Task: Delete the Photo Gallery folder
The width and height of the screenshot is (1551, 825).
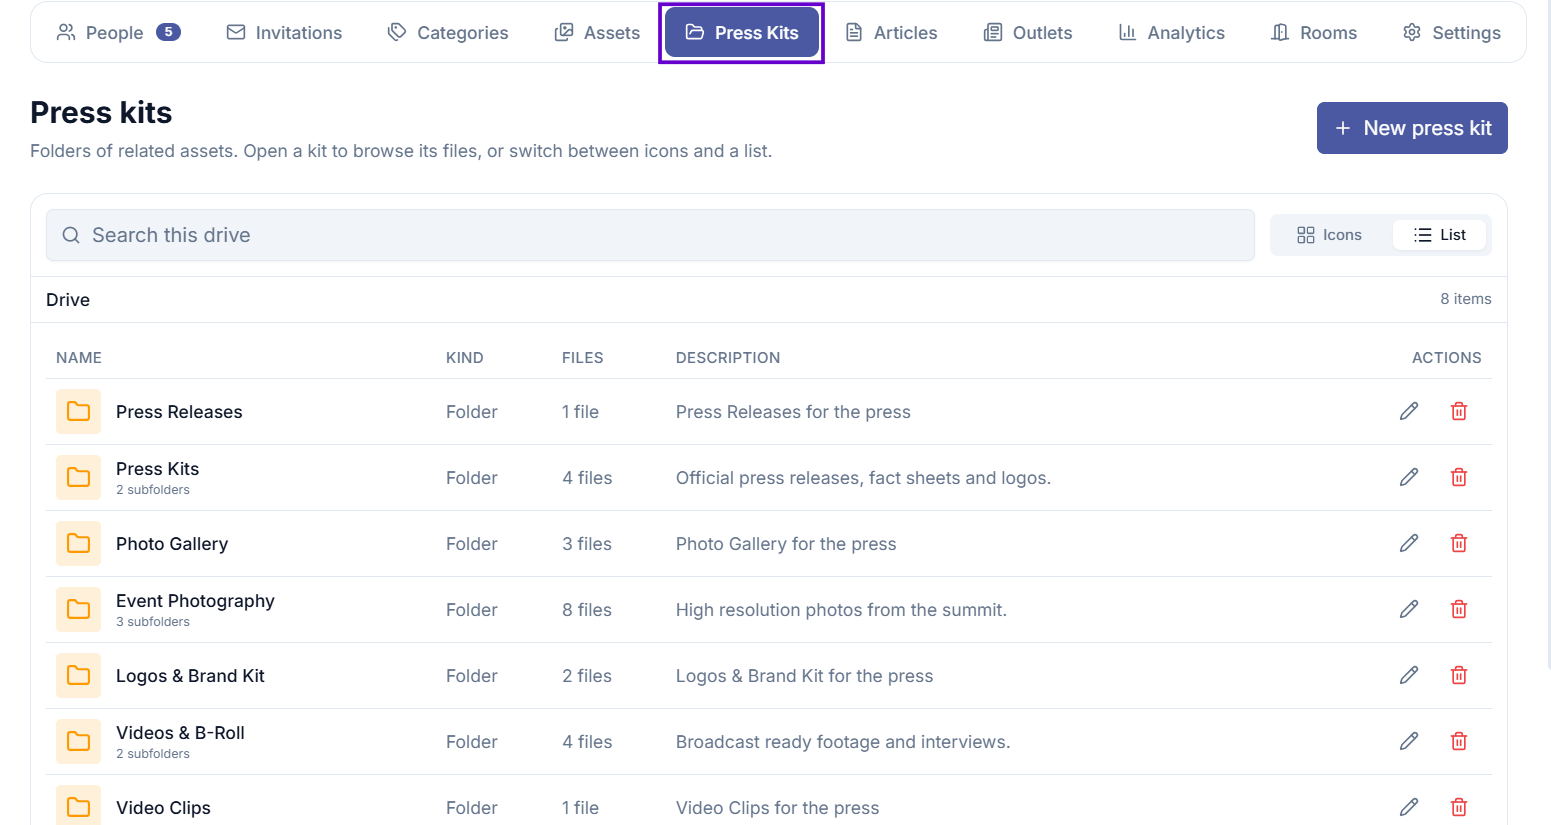Action: 1459,543
